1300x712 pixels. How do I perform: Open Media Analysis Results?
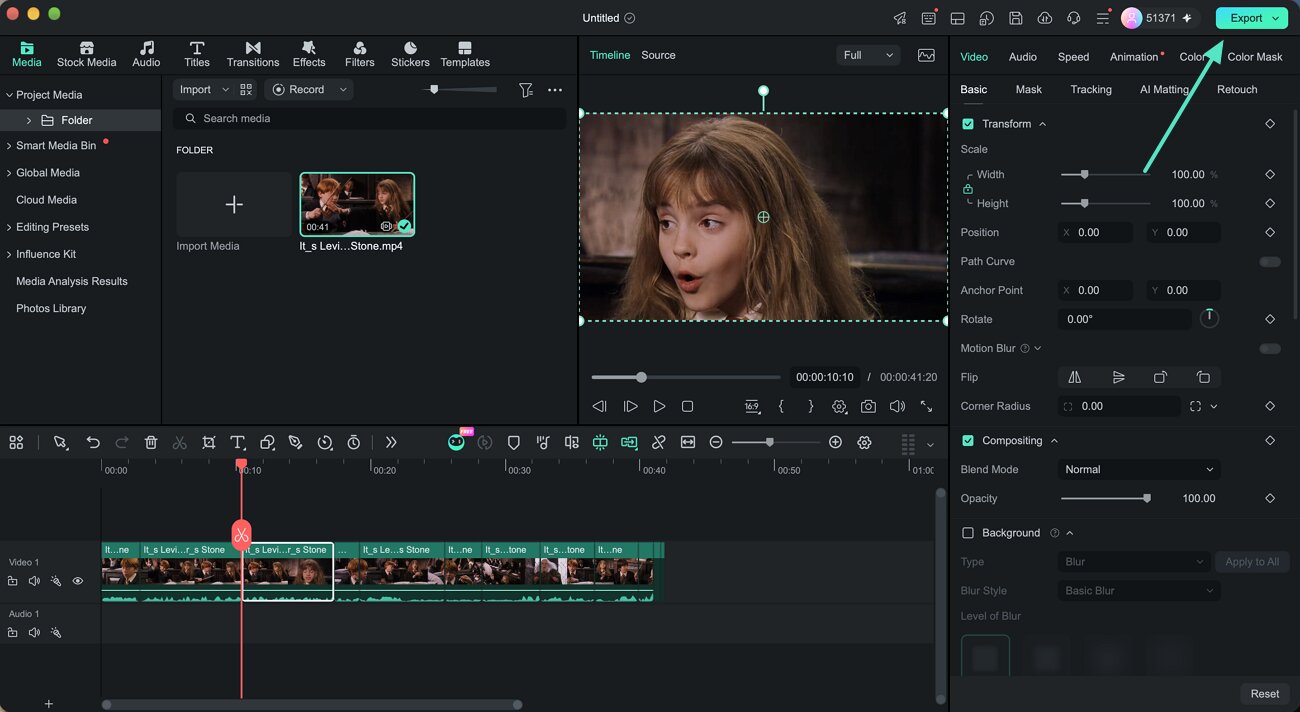coord(72,282)
